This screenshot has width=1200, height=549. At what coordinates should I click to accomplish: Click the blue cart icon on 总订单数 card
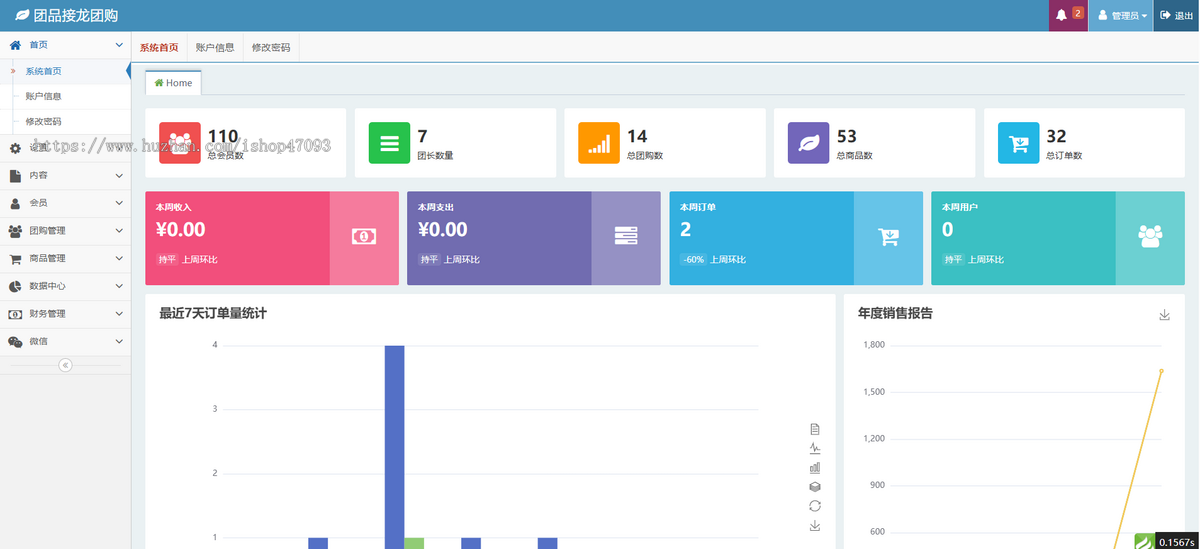(1019, 143)
